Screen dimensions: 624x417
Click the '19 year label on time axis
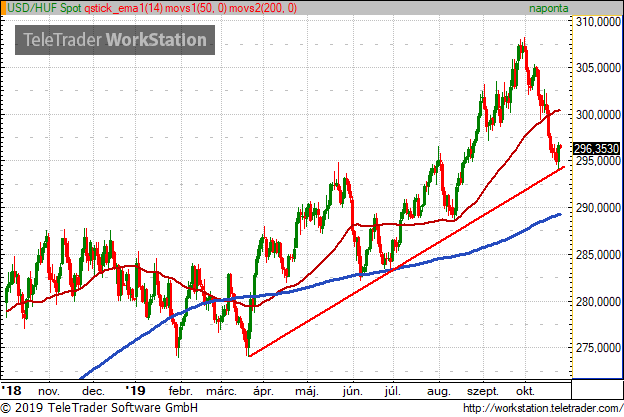[135, 391]
